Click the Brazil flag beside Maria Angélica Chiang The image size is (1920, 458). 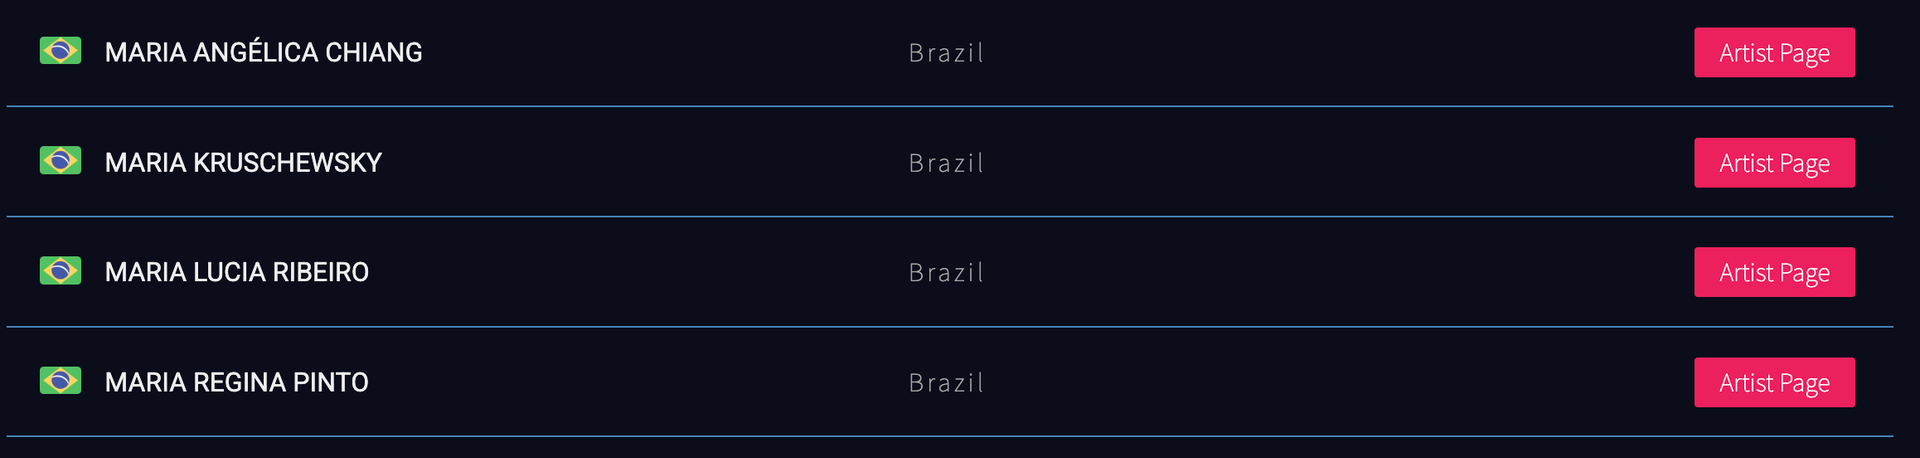60,50
